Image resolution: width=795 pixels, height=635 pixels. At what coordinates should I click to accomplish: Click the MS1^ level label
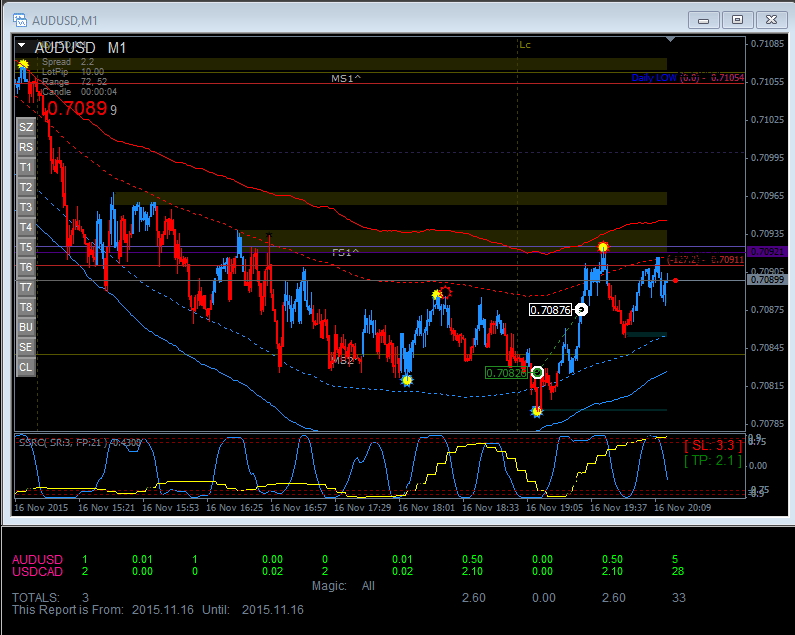(346, 79)
